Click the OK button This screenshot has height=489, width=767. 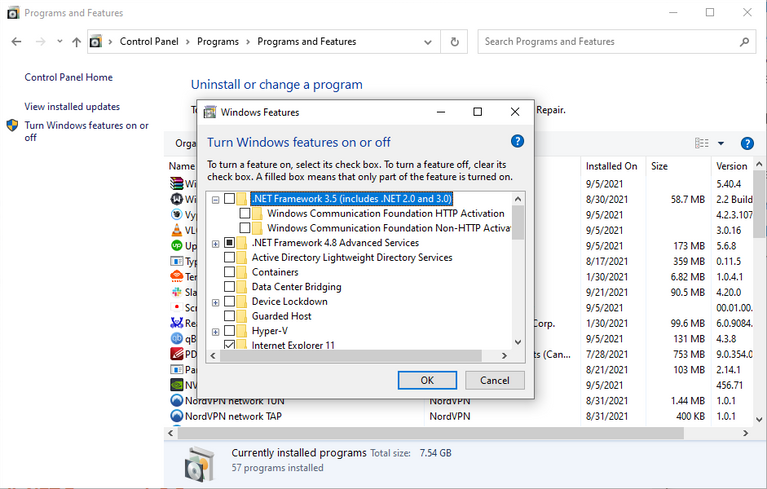click(427, 380)
